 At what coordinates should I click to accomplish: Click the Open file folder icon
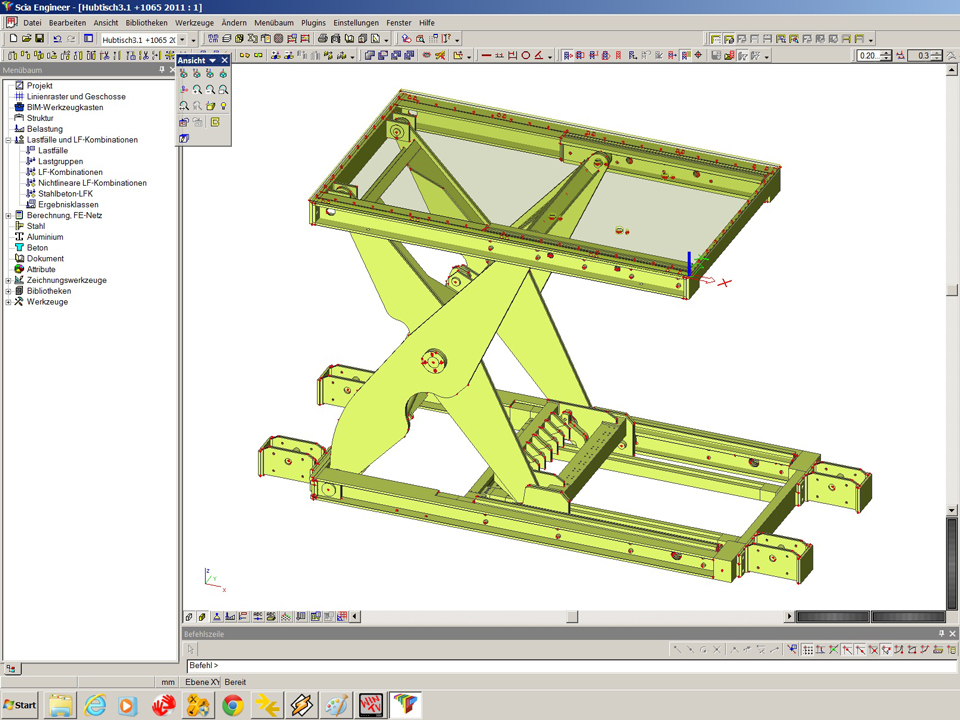pyautogui.click(x=26, y=39)
